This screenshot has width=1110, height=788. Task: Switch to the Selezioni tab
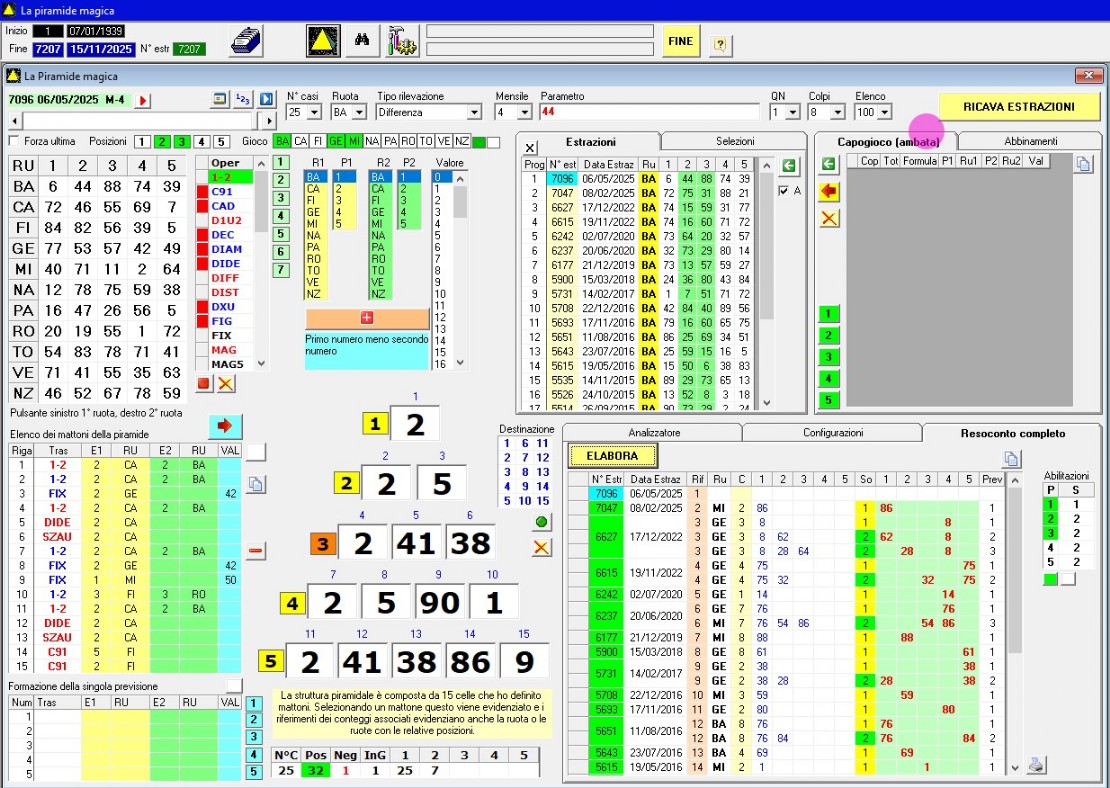[x=734, y=142]
